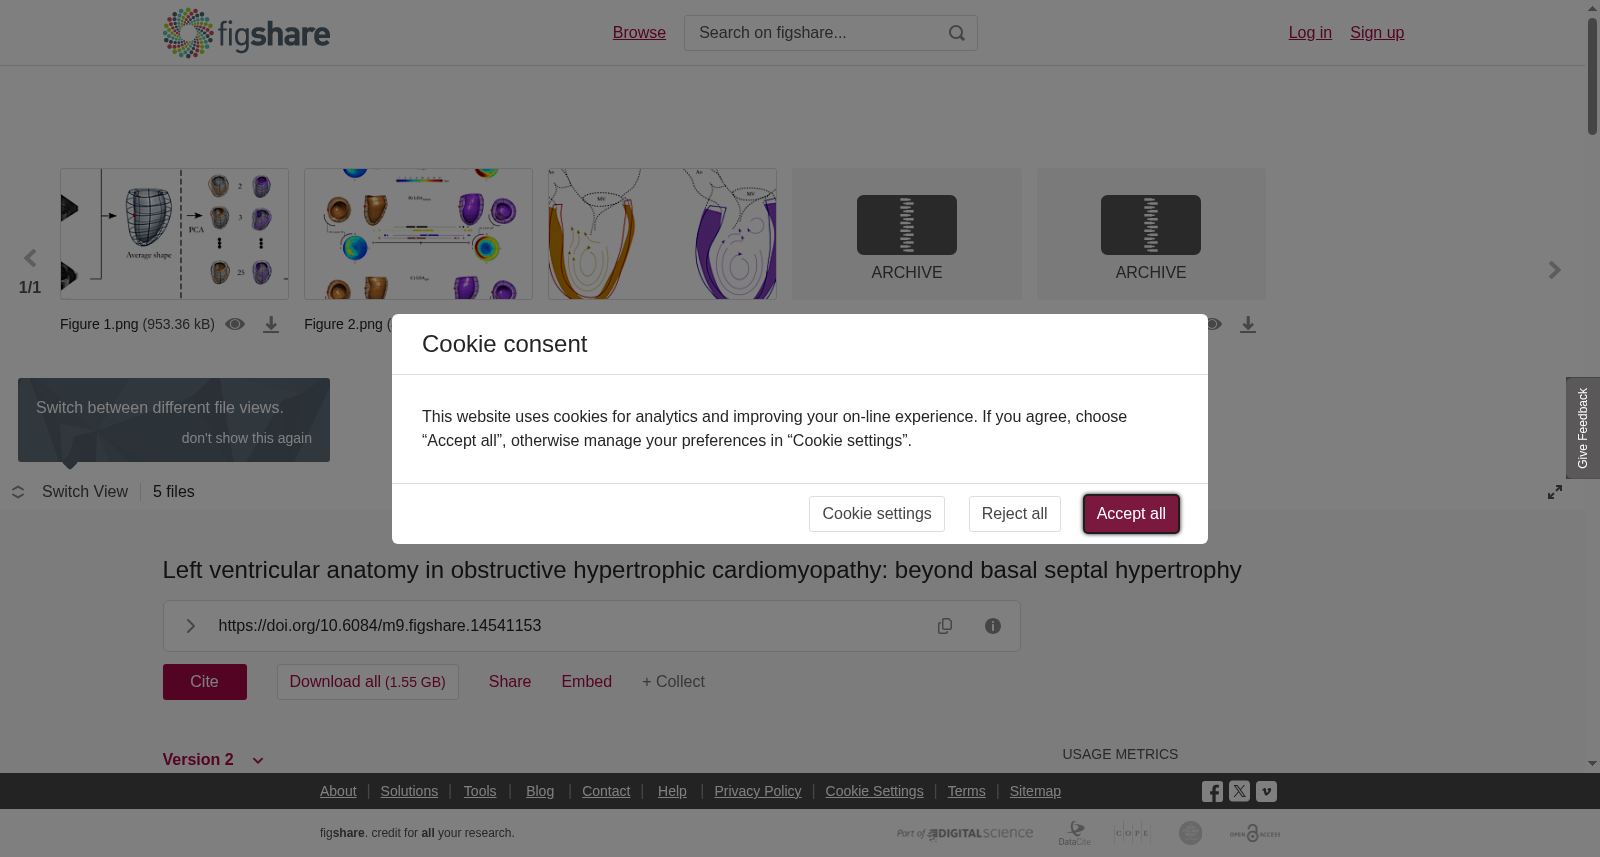Preview Figure 1.png with the eye icon

click(x=235, y=324)
